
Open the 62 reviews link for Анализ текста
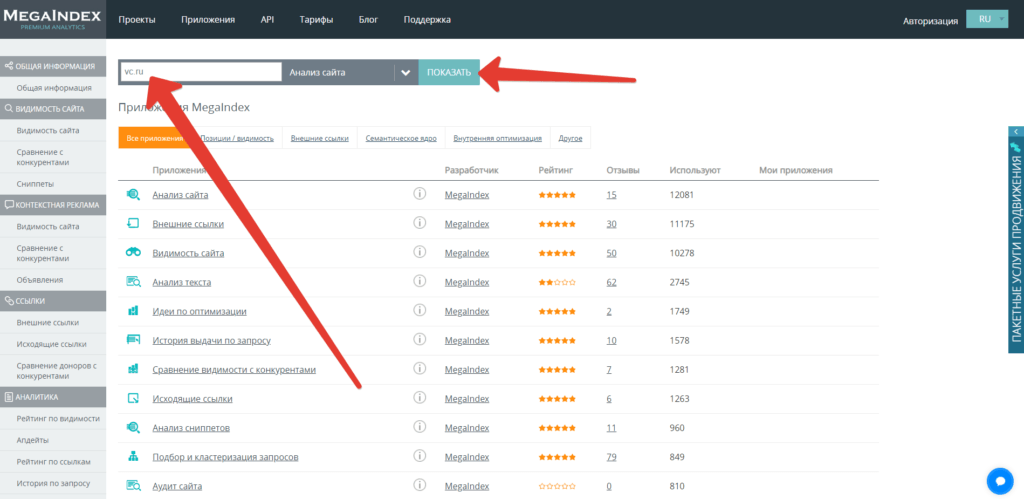coord(611,282)
